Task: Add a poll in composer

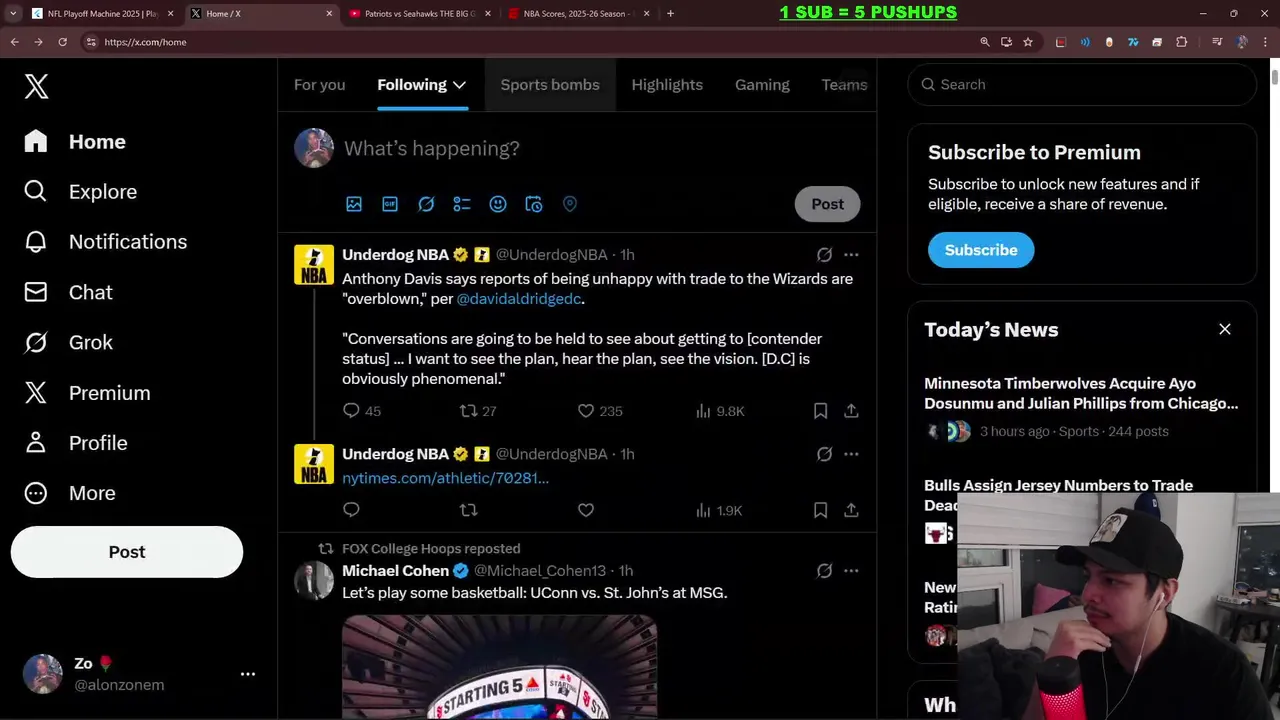Action: (x=462, y=204)
